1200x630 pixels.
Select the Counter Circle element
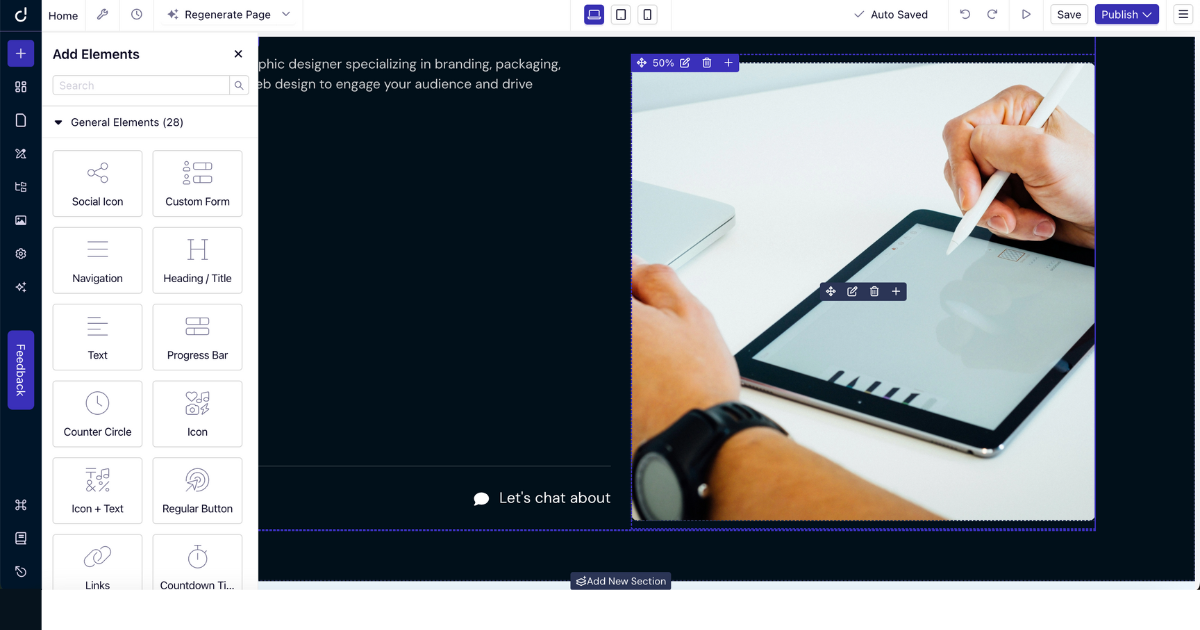97,414
